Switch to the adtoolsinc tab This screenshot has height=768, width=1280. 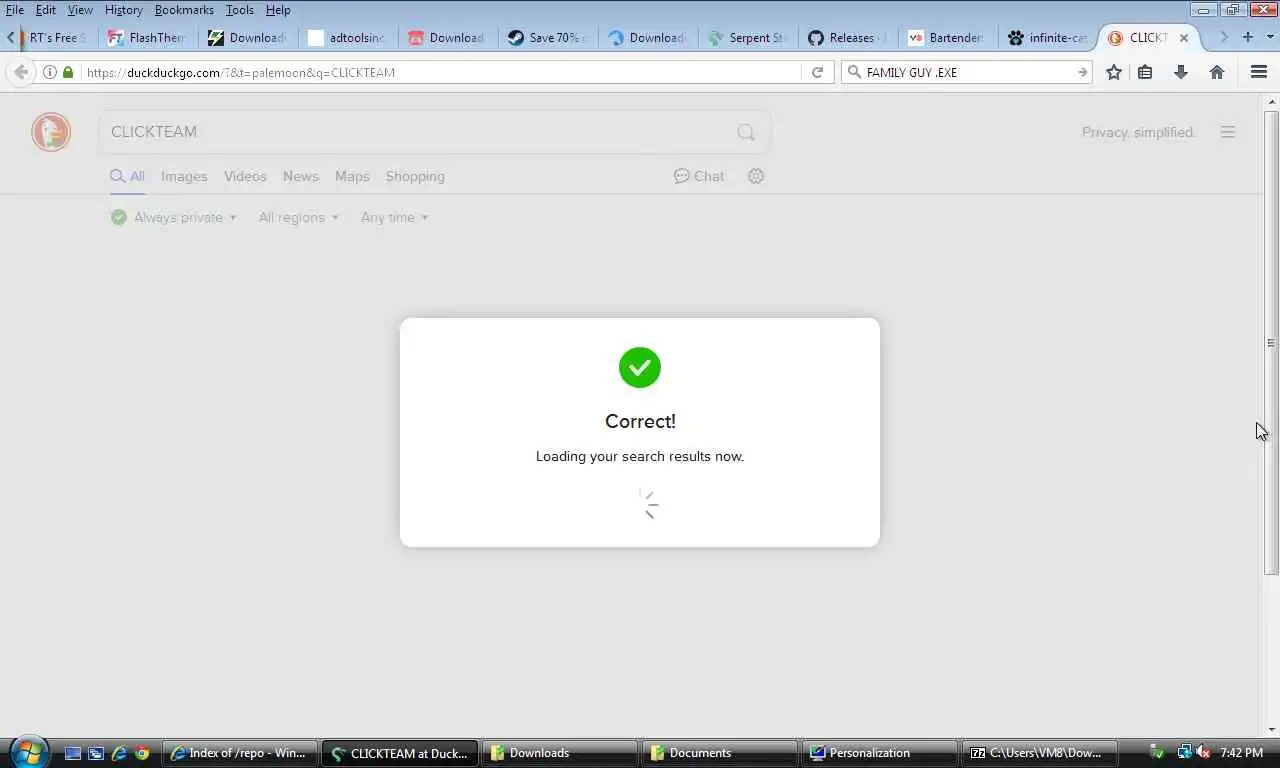click(346, 37)
